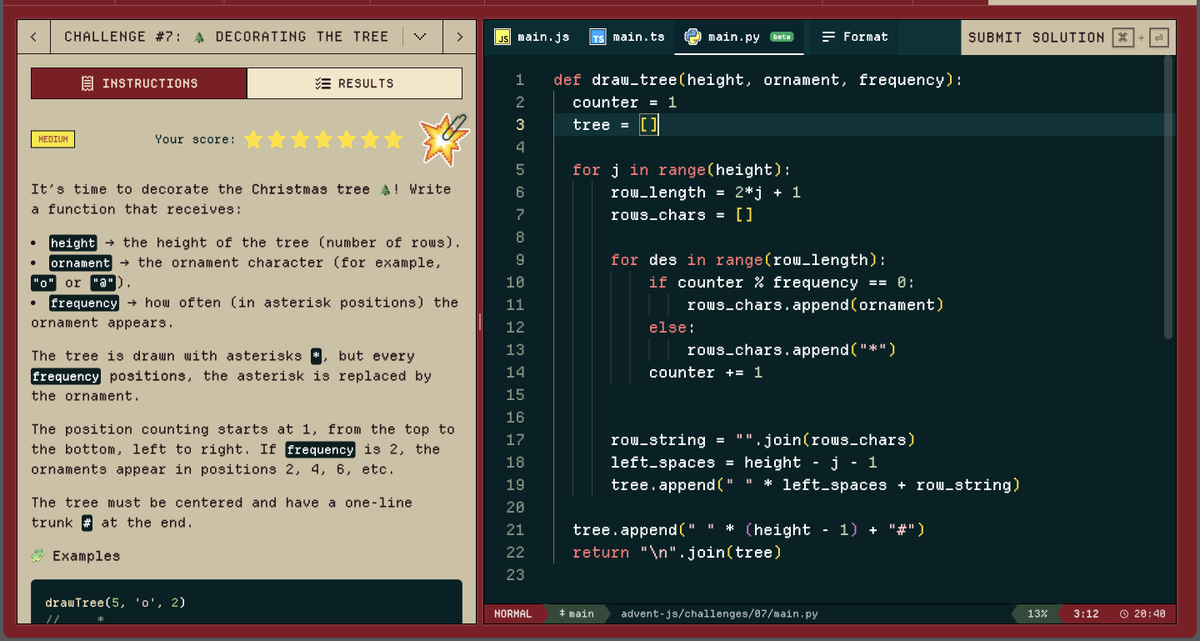Click the left arrow to go to previous challenge

click(x=32, y=36)
